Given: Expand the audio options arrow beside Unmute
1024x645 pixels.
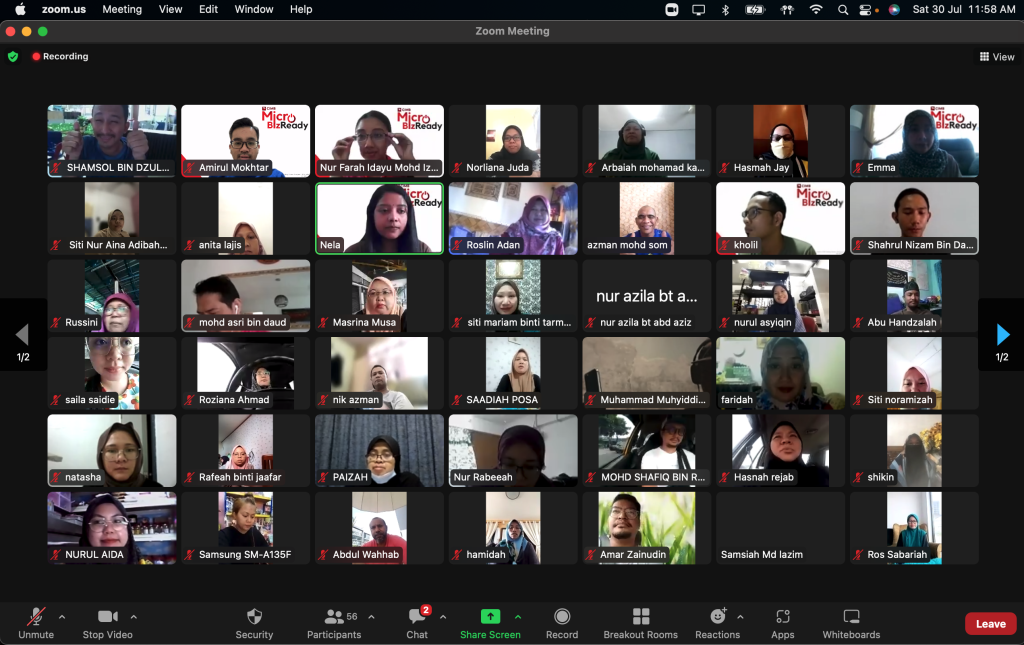Looking at the screenshot, I should coord(62,617).
